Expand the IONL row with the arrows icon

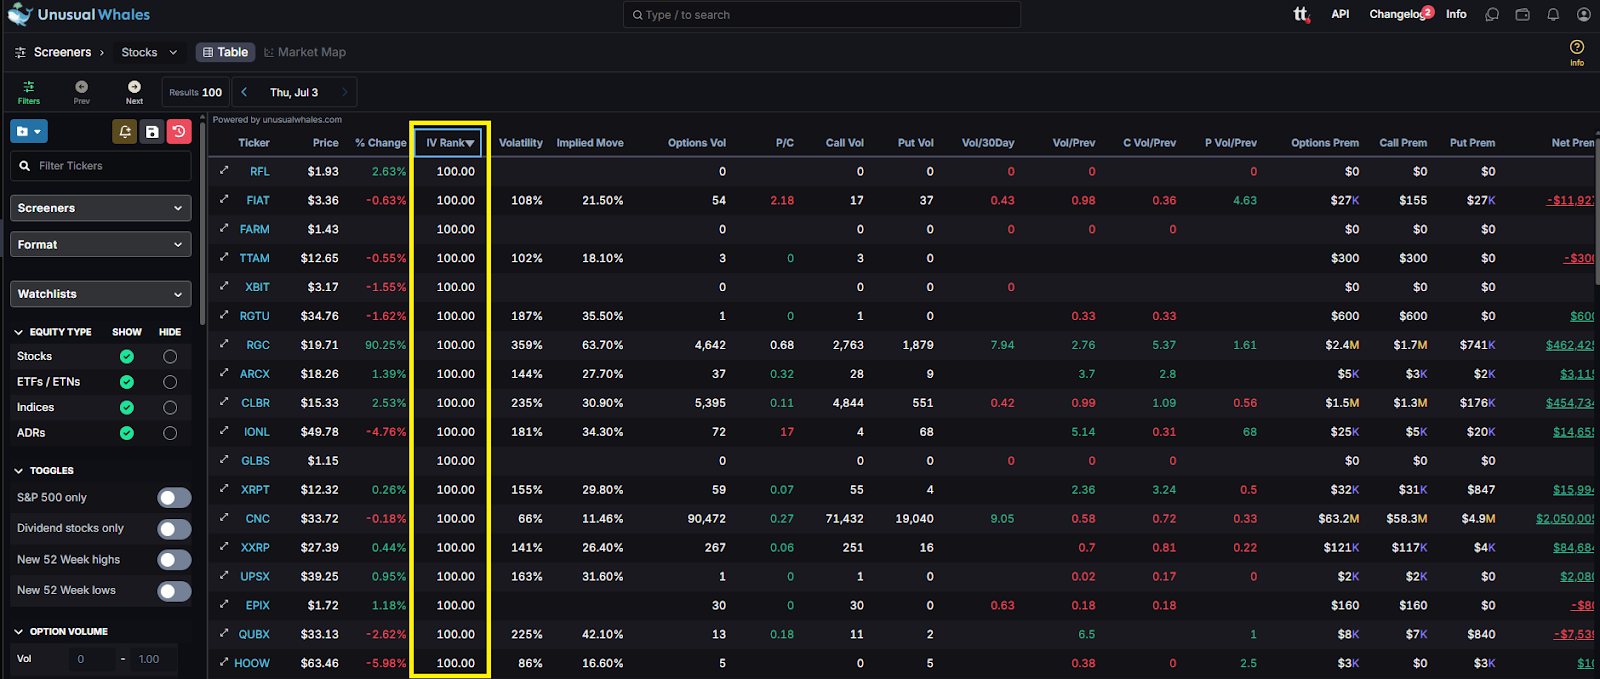(224, 431)
